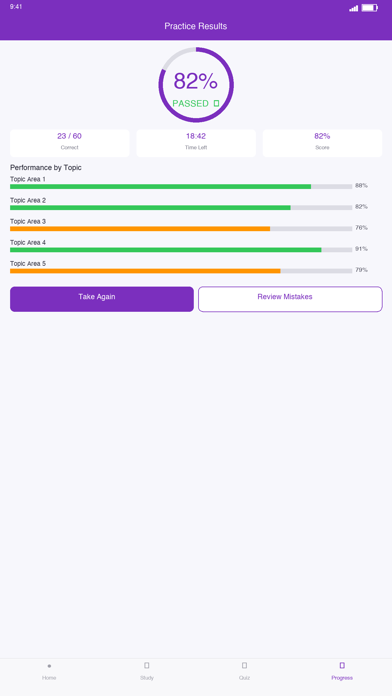Viewport: 392px width, 696px height.
Task: Select the 23 / 60 Correct card
Action: [x=70, y=143]
